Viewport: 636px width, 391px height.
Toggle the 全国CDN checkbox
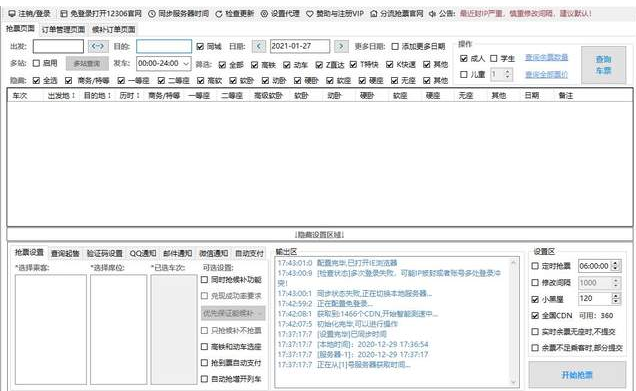[x=535, y=315]
